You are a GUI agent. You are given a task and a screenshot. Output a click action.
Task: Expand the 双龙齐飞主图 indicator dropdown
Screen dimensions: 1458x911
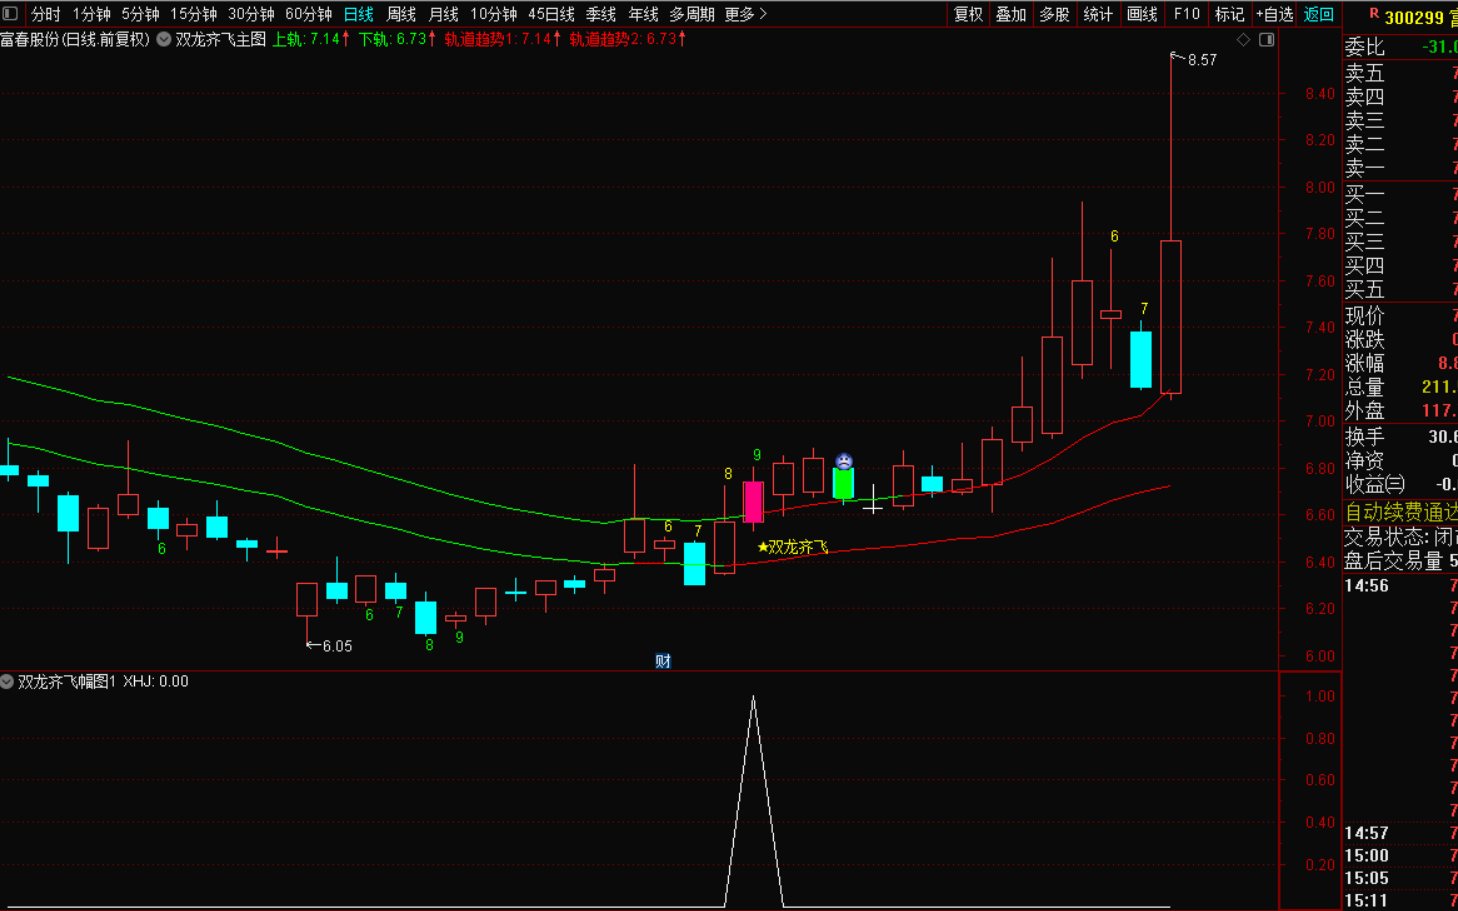coord(164,39)
